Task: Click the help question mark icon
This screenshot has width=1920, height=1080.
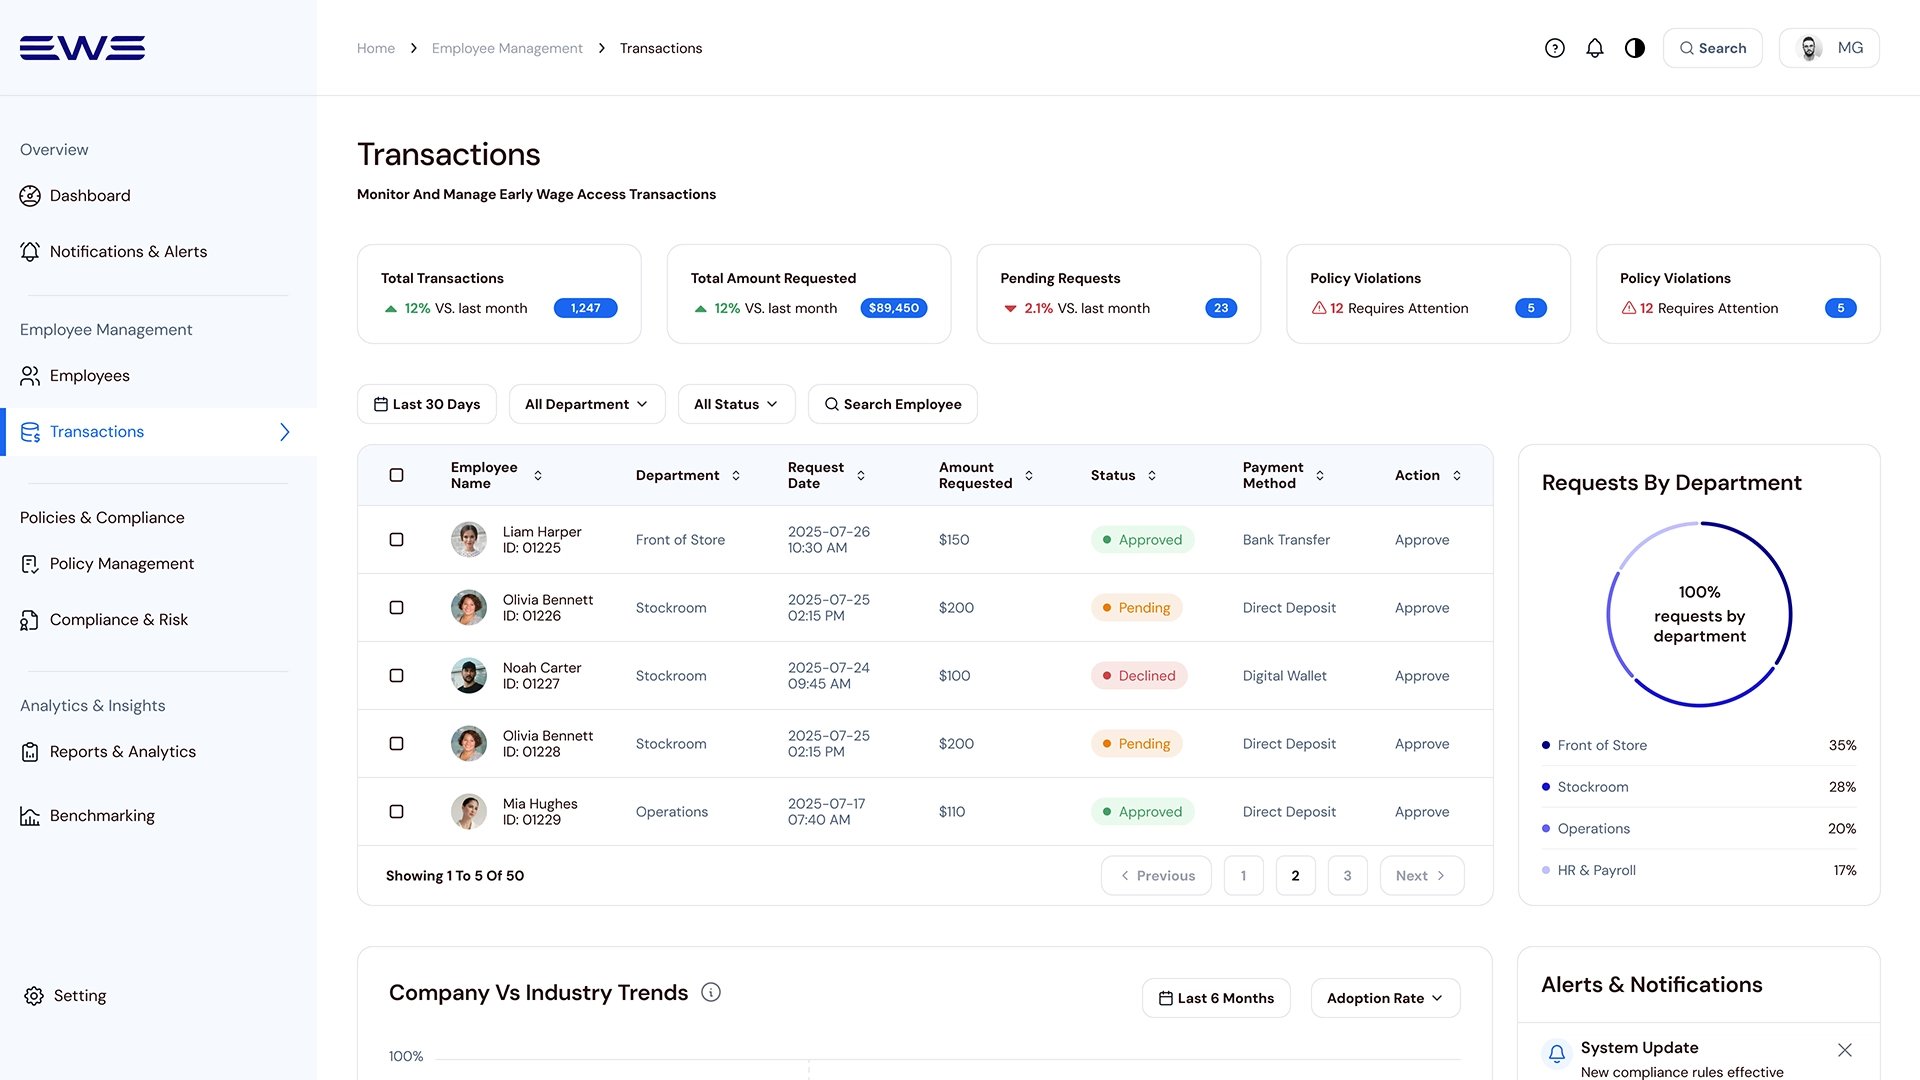Action: point(1554,48)
